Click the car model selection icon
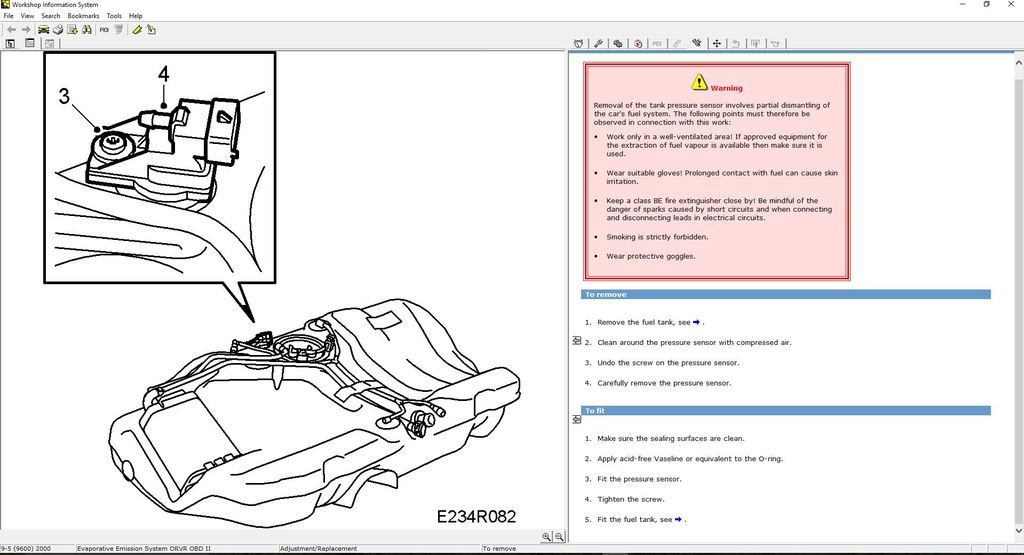This screenshot has height=555, width=1024. point(44,30)
